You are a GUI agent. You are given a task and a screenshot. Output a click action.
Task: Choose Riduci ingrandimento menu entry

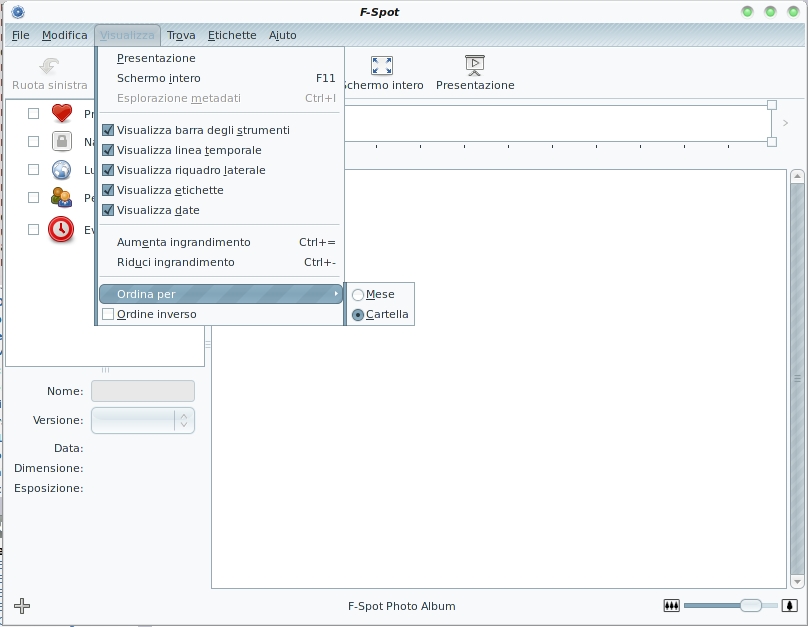pyautogui.click(x=220, y=262)
